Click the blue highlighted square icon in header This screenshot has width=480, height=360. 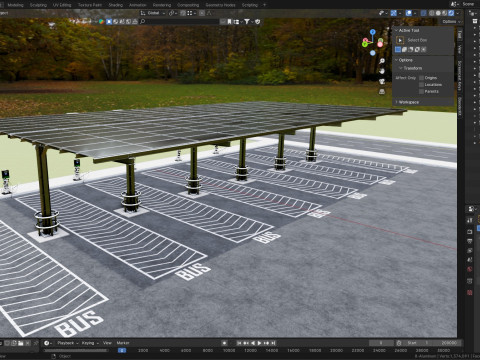[109, 22]
